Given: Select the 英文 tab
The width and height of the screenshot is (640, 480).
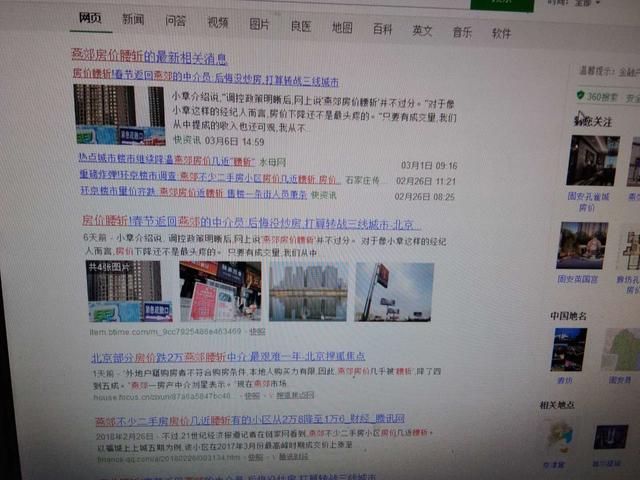Looking at the screenshot, I should click(x=422, y=31).
